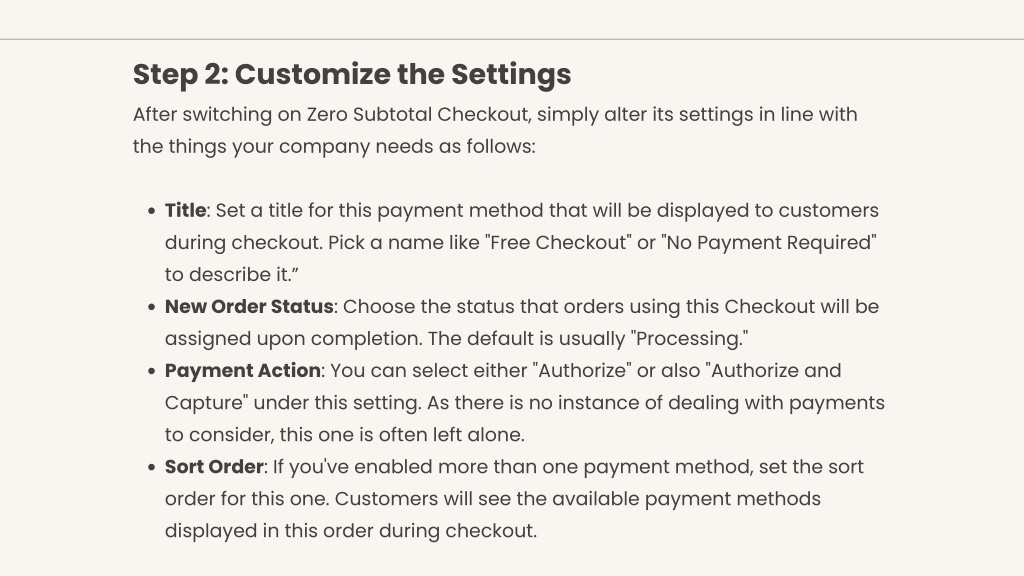
Task: Click the words Zero Subtotal Checkout
Action: click(x=417, y=114)
